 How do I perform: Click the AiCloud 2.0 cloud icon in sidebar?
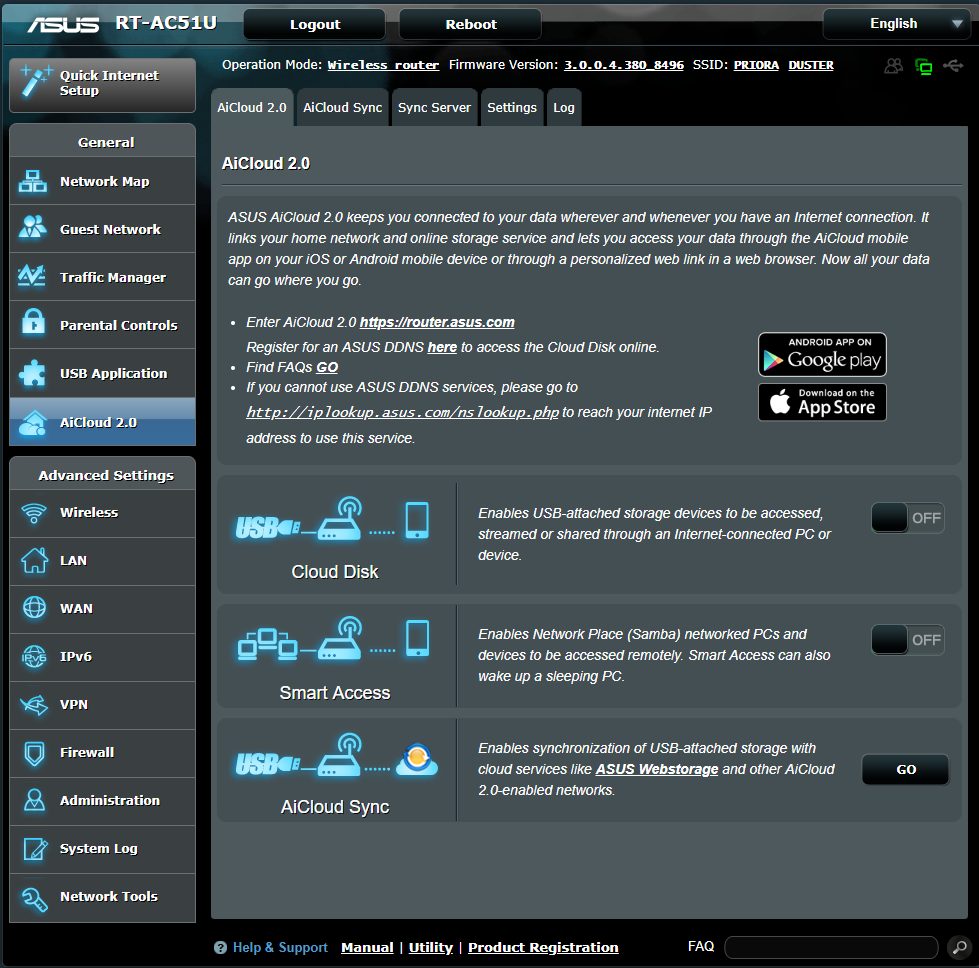tap(32, 422)
